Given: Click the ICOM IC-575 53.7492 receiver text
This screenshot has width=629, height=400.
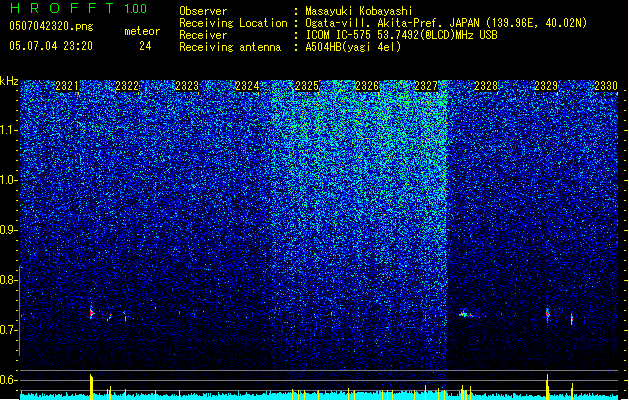Looking at the screenshot, I should pyautogui.click(x=401, y=35).
